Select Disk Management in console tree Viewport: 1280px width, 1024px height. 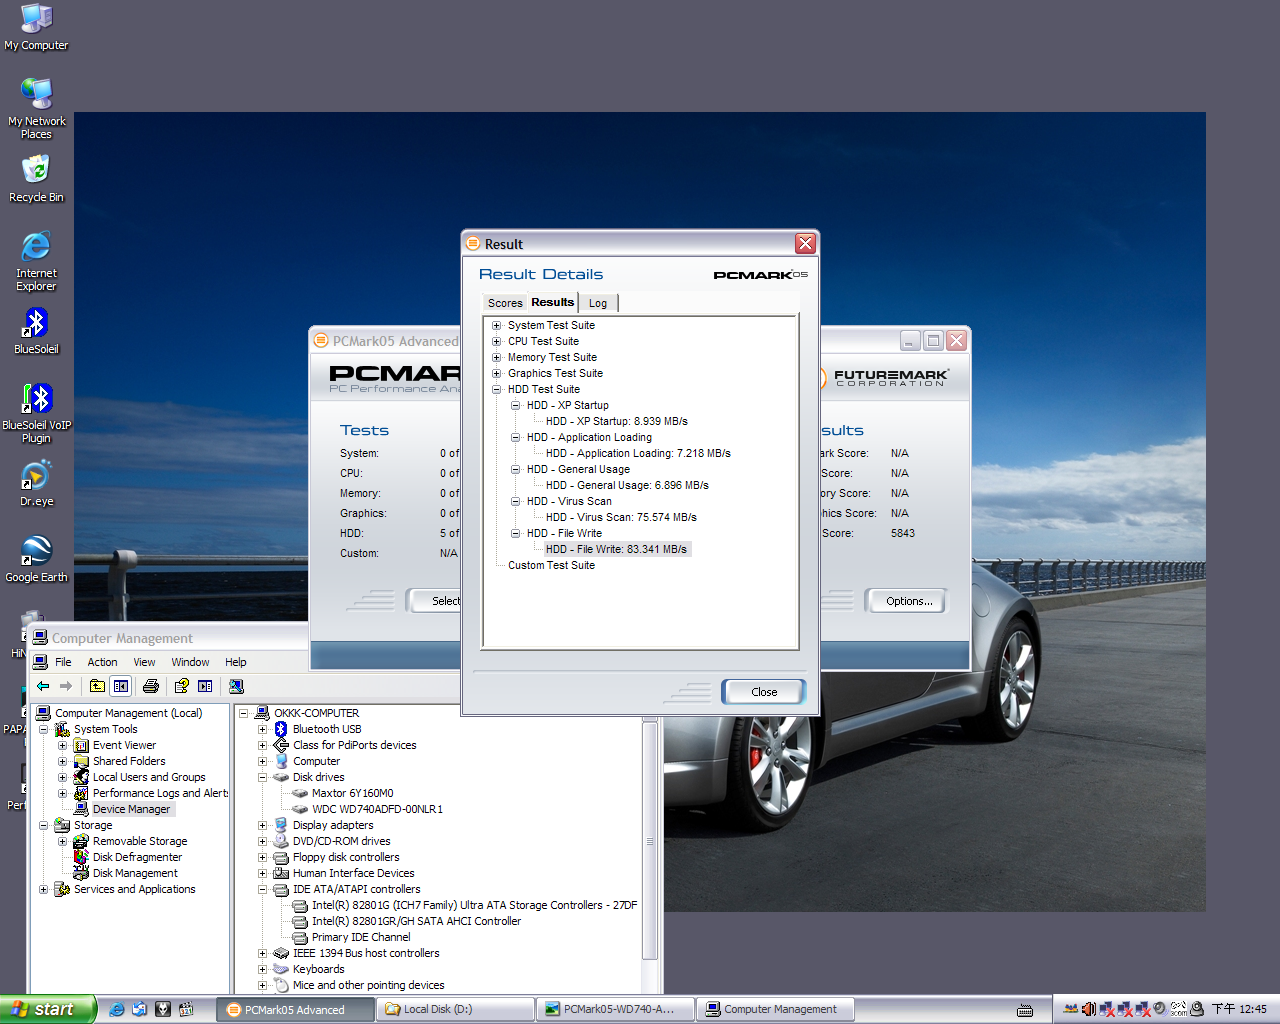pyautogui.click(x=135, y=873)
